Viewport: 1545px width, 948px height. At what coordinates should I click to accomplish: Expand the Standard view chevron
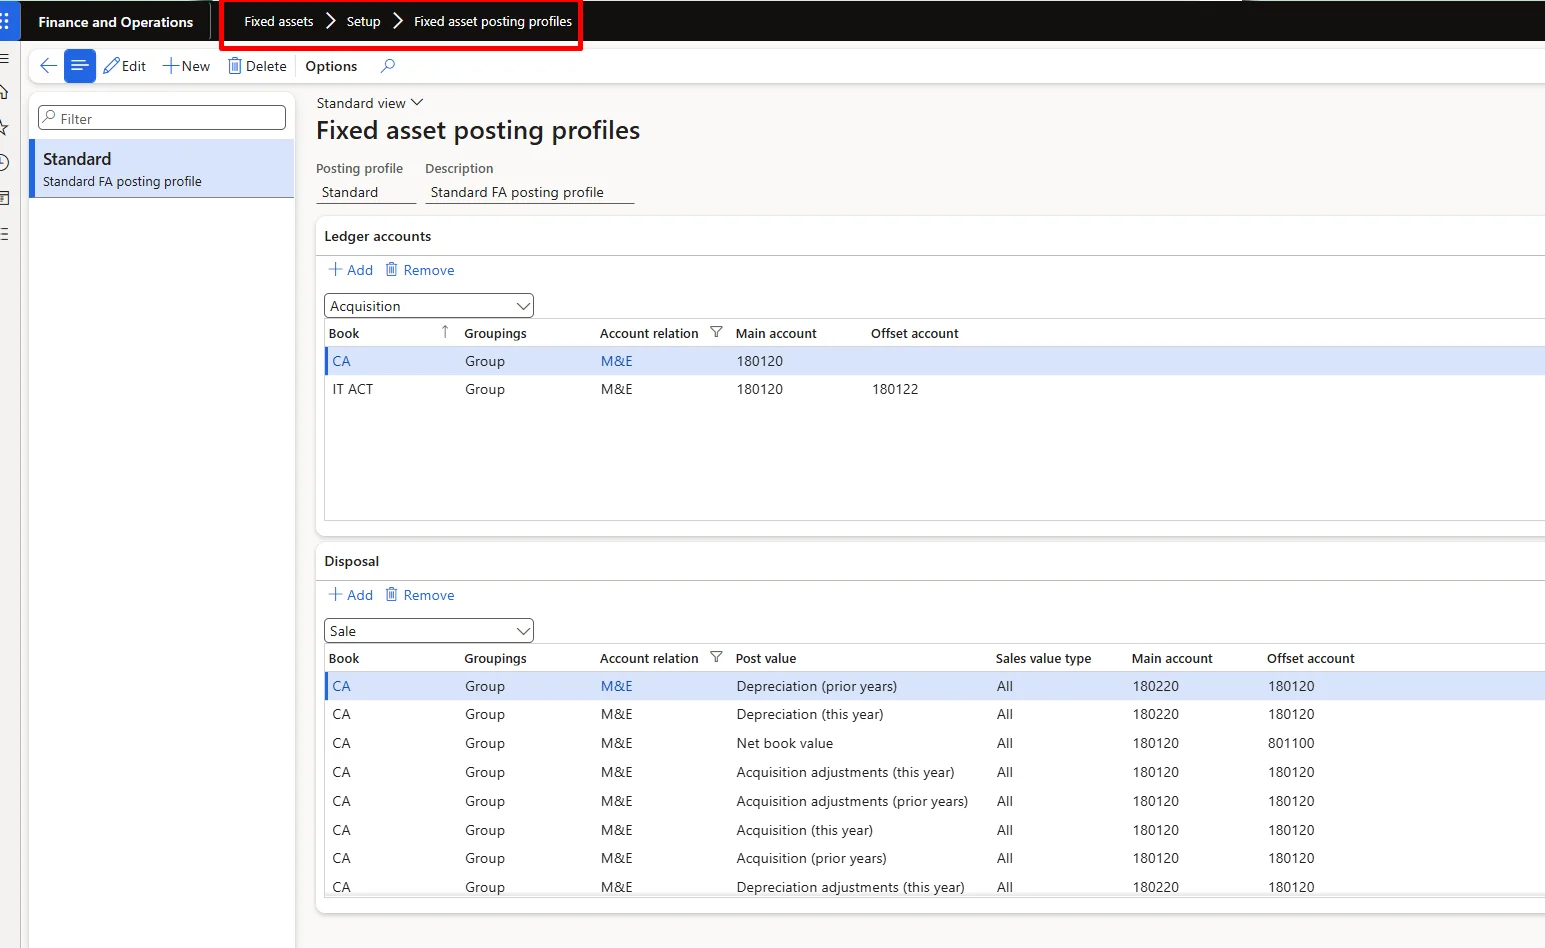tap(417, 102)
